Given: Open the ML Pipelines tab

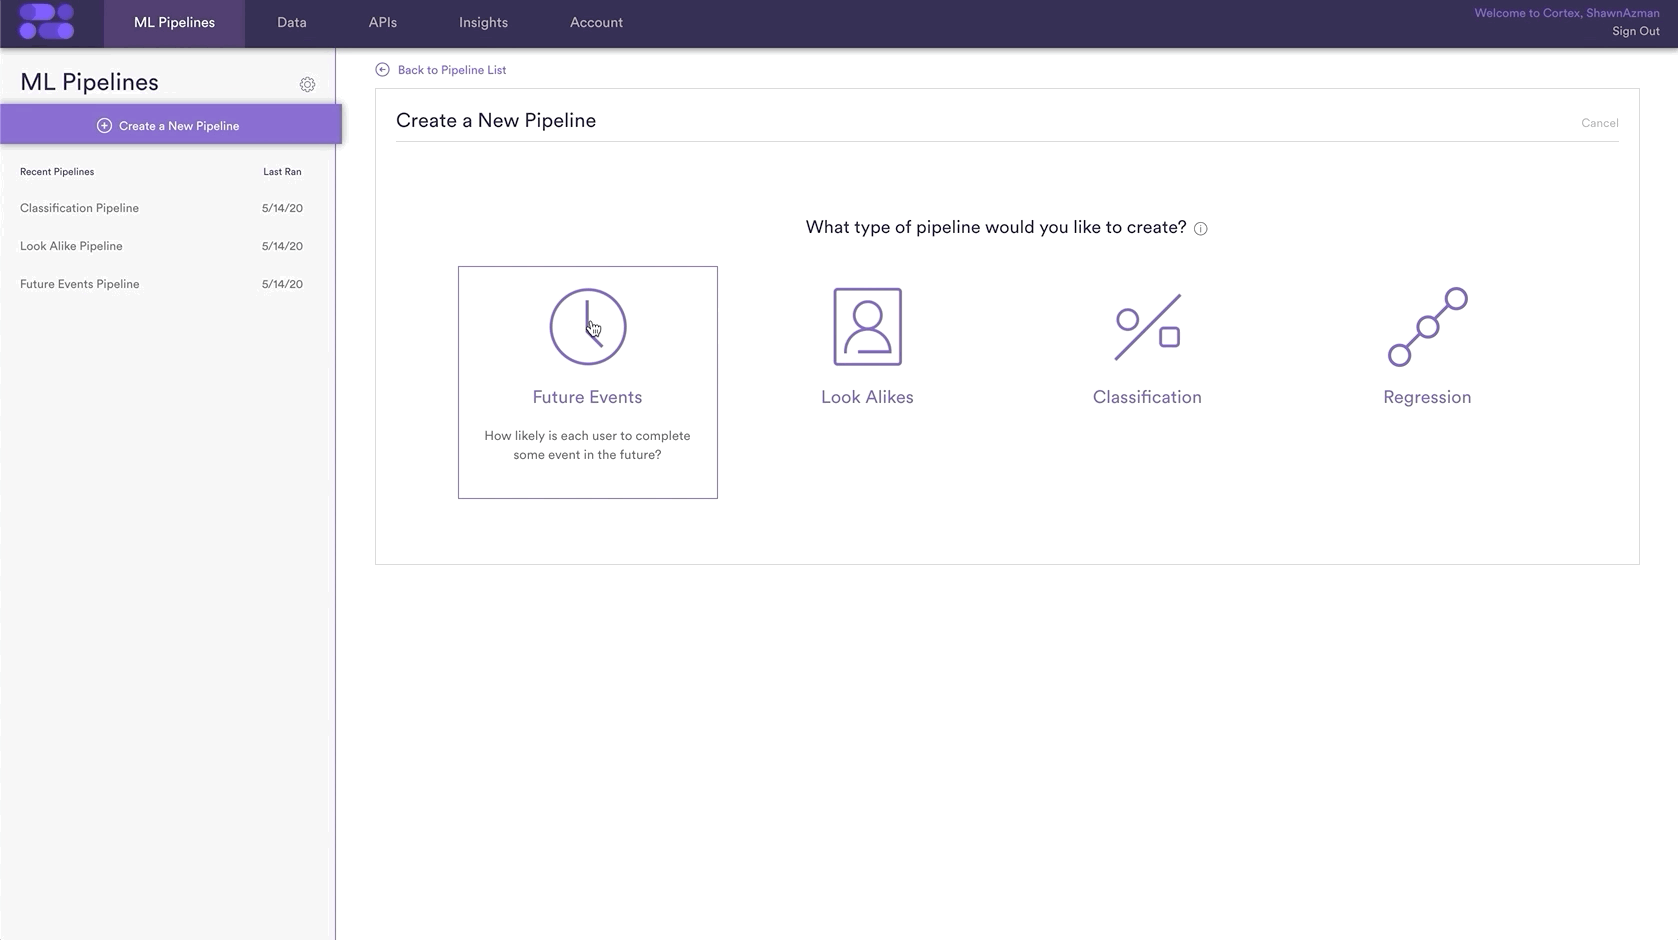Looking at the screenshot, I should click(x=174, y=23).
